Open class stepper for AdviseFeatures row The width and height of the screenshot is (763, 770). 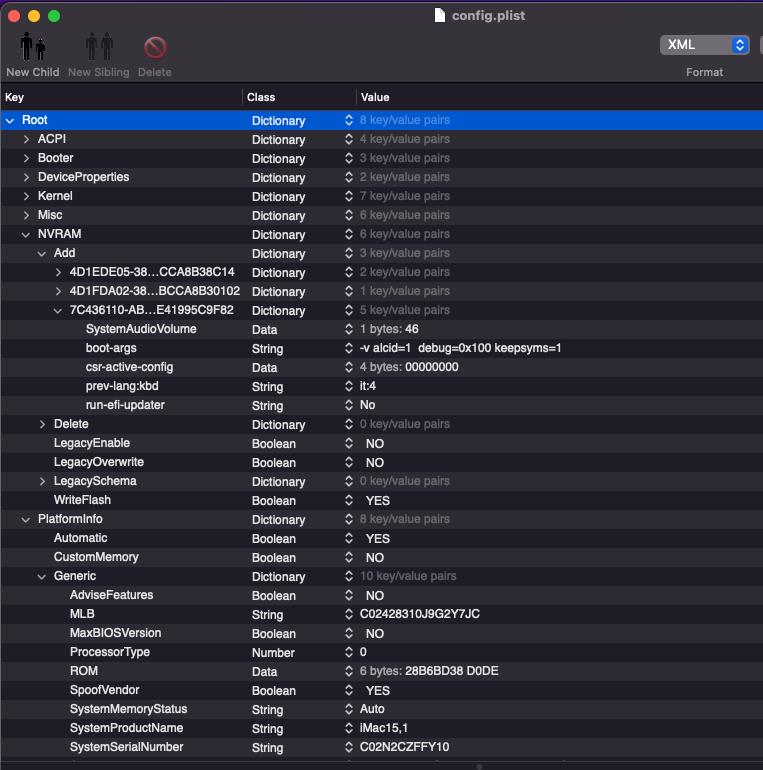pos(349,596)
